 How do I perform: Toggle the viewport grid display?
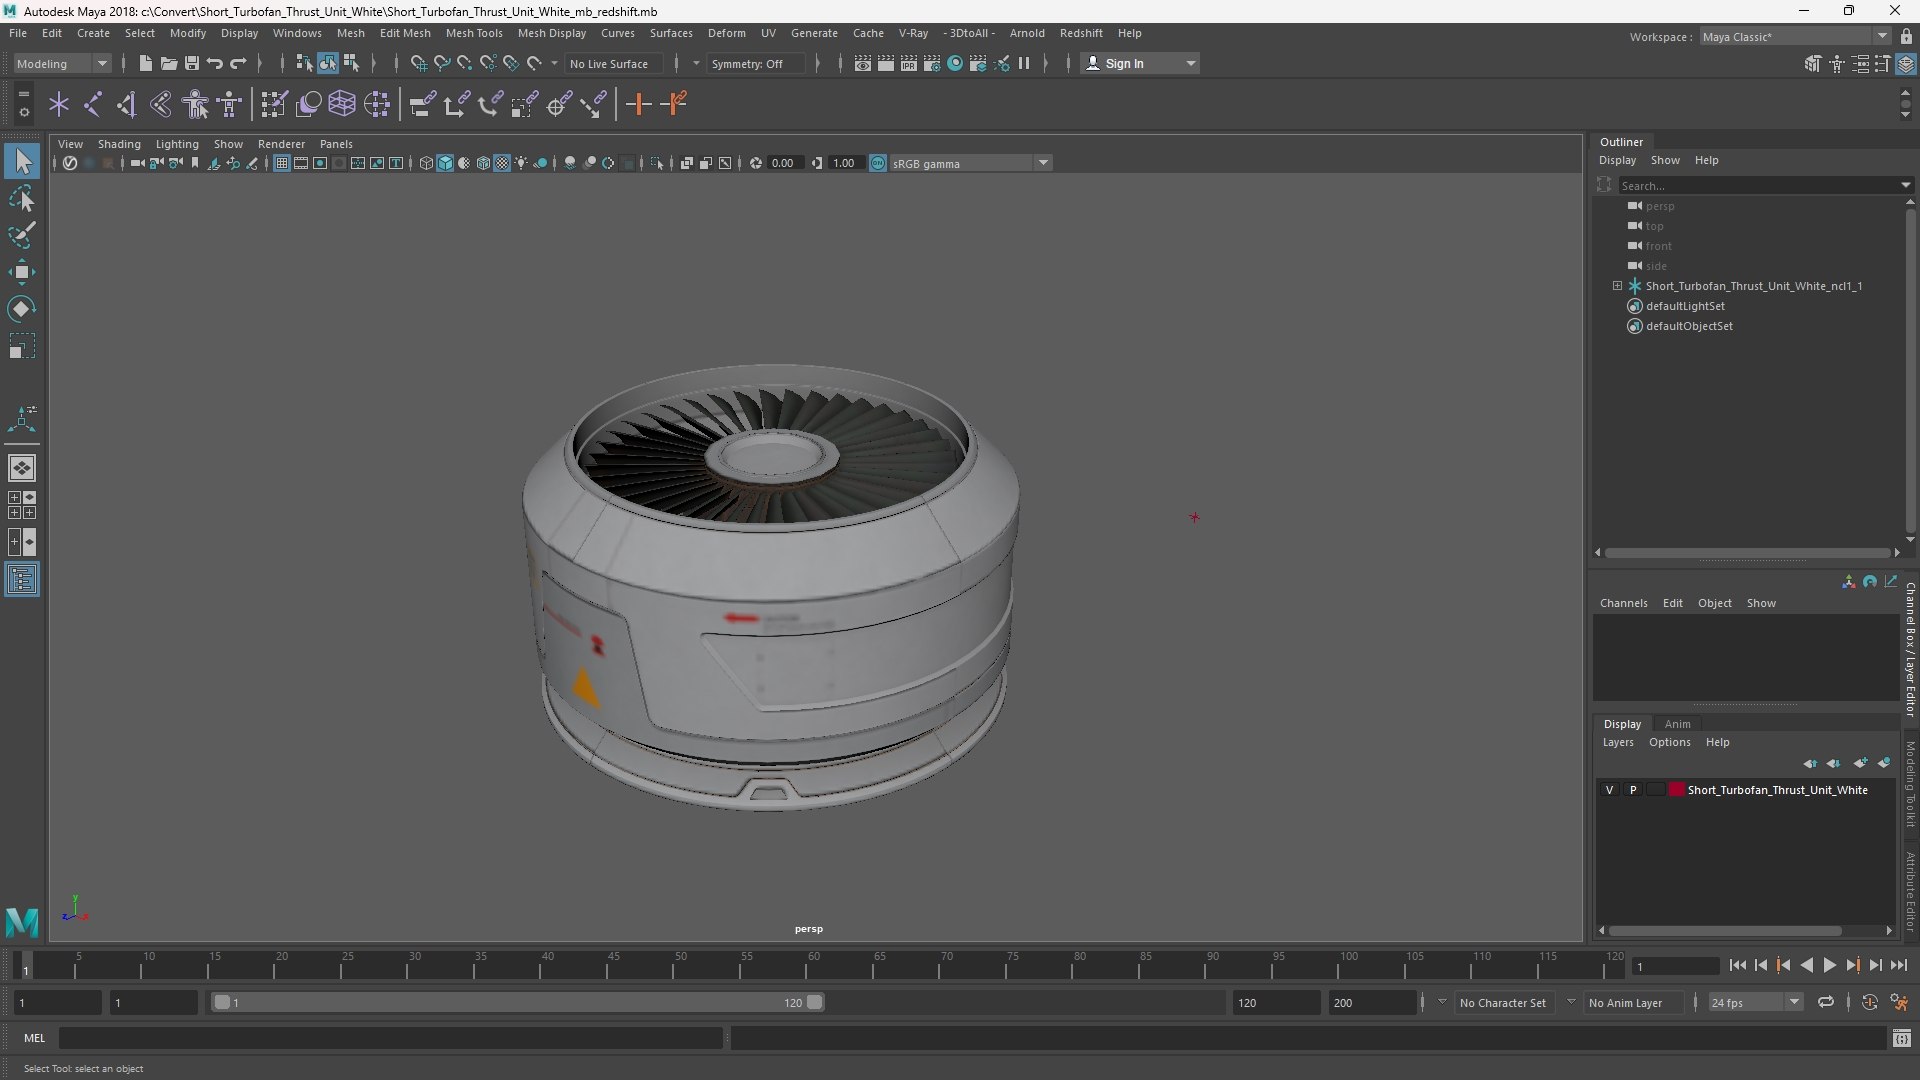pos(282,163)
